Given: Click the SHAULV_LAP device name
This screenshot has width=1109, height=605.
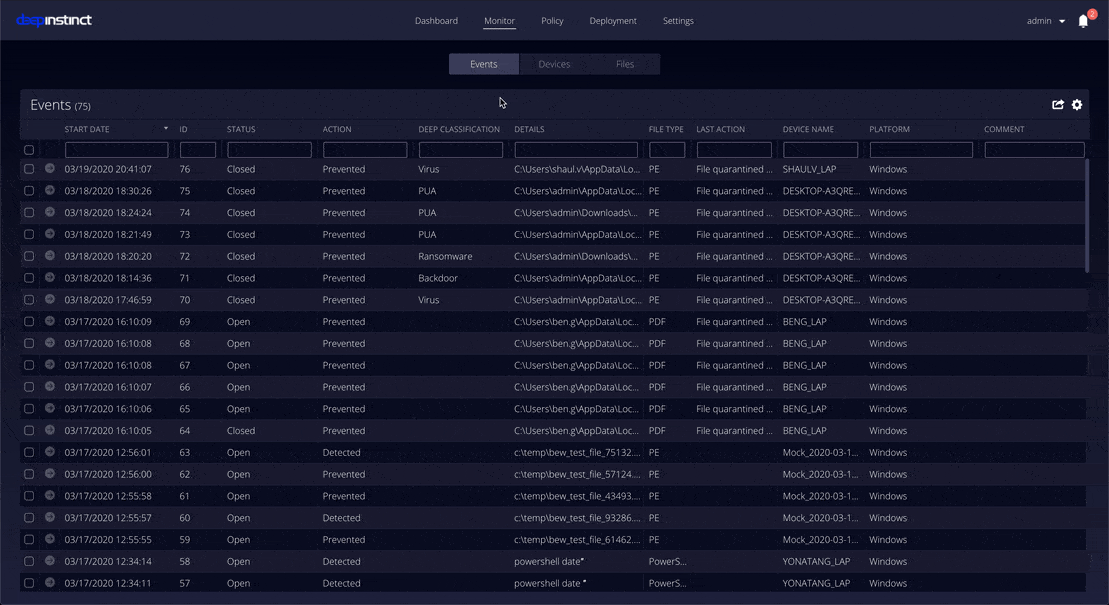Looking at the screenshot, I should pos(810,169).
